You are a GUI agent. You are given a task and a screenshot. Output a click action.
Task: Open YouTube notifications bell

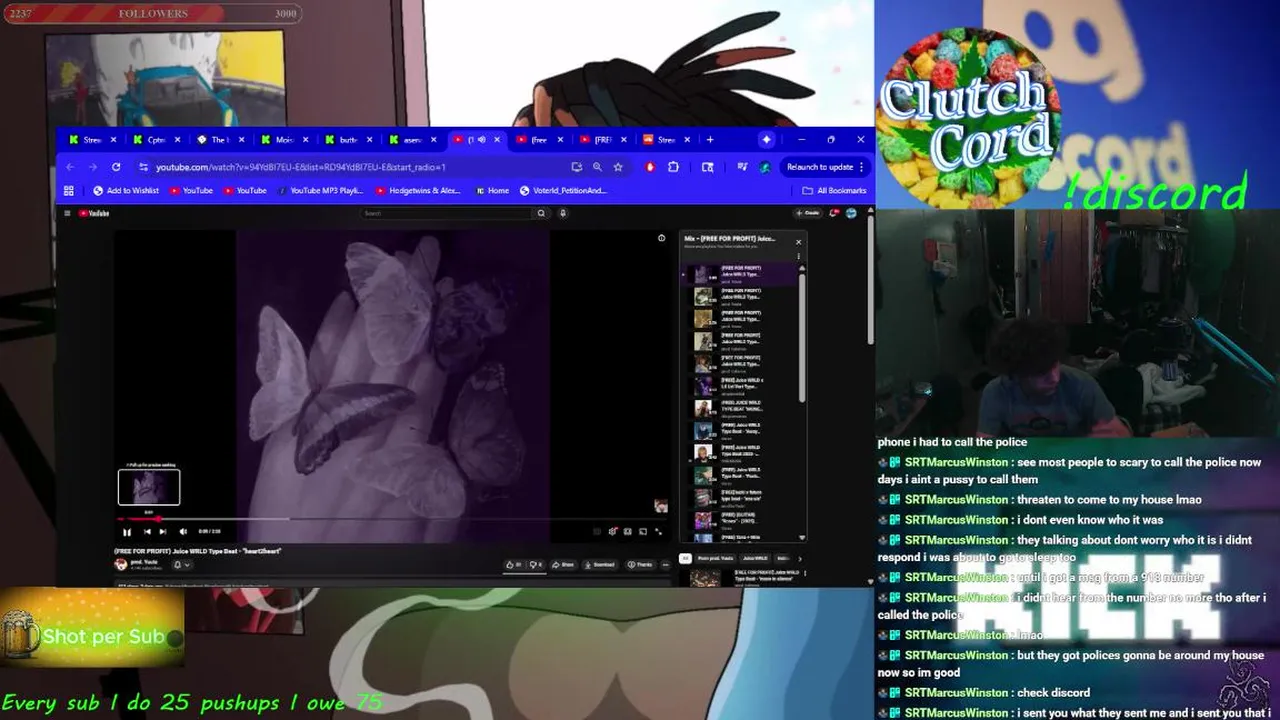click(835, 213)
